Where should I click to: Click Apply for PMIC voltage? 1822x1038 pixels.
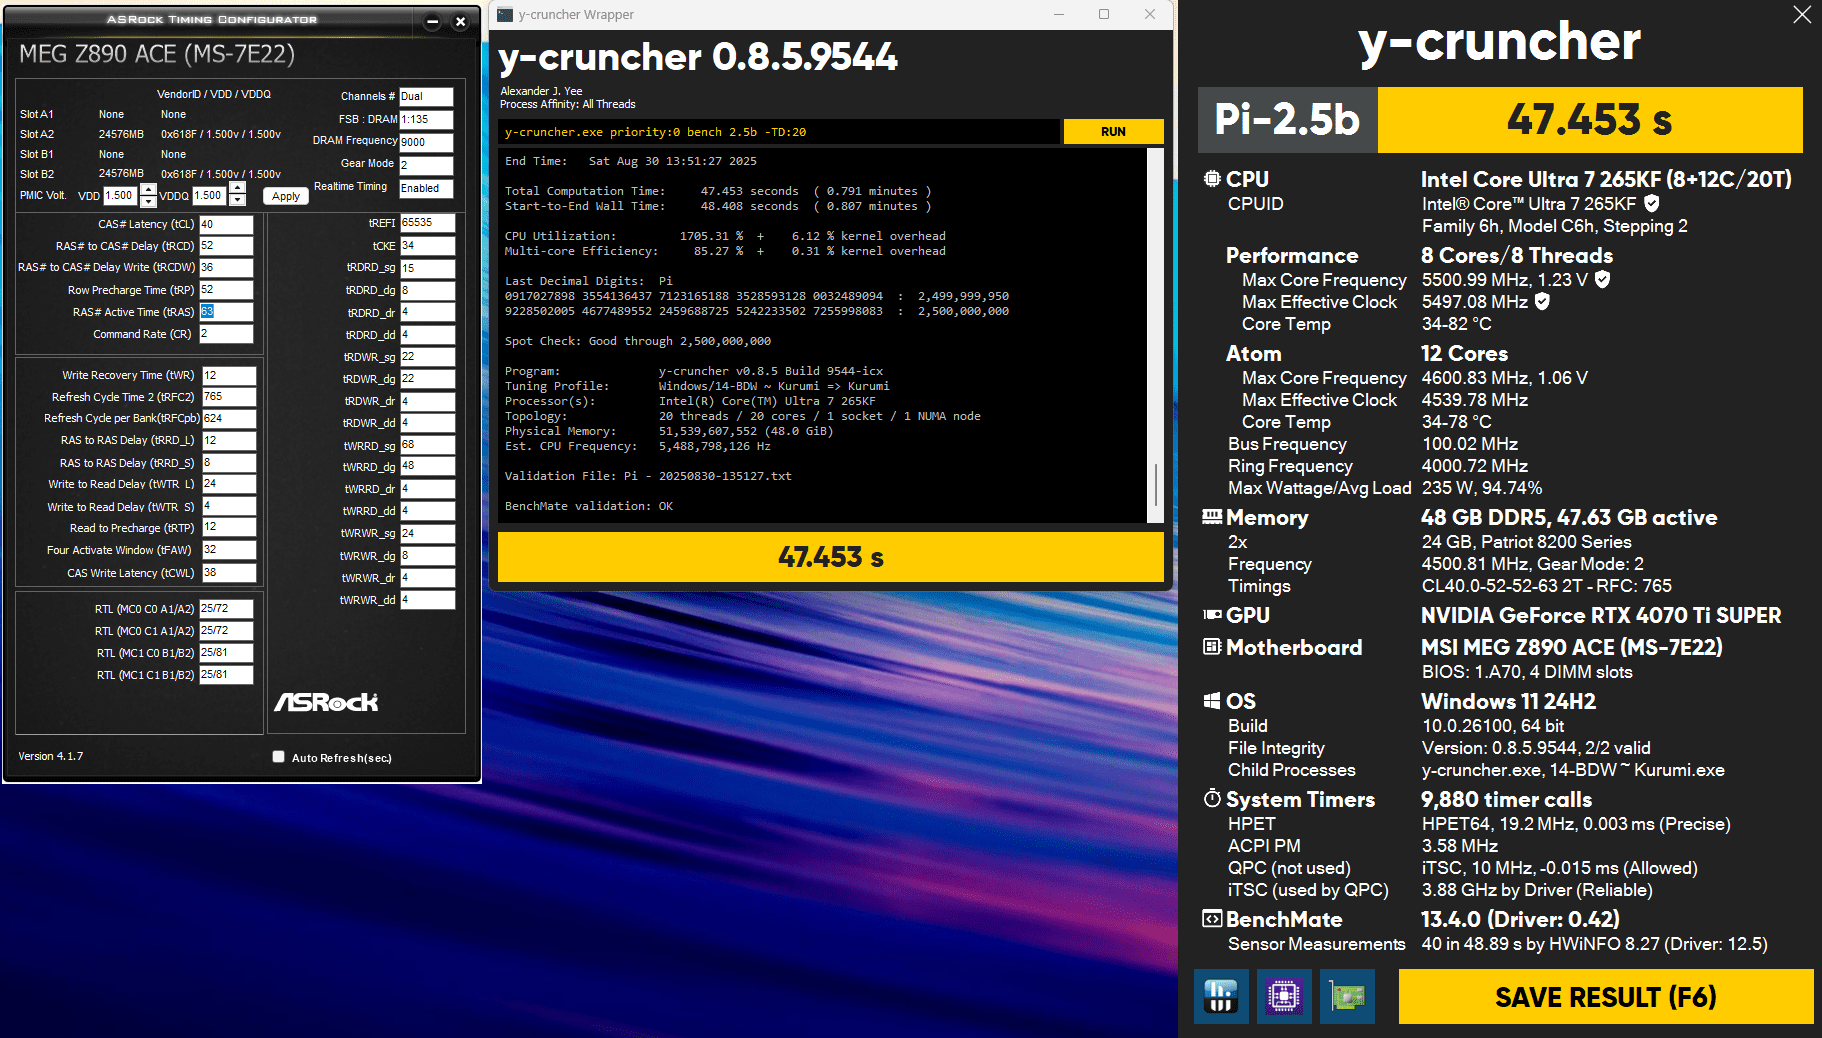(x=286, y=196)
